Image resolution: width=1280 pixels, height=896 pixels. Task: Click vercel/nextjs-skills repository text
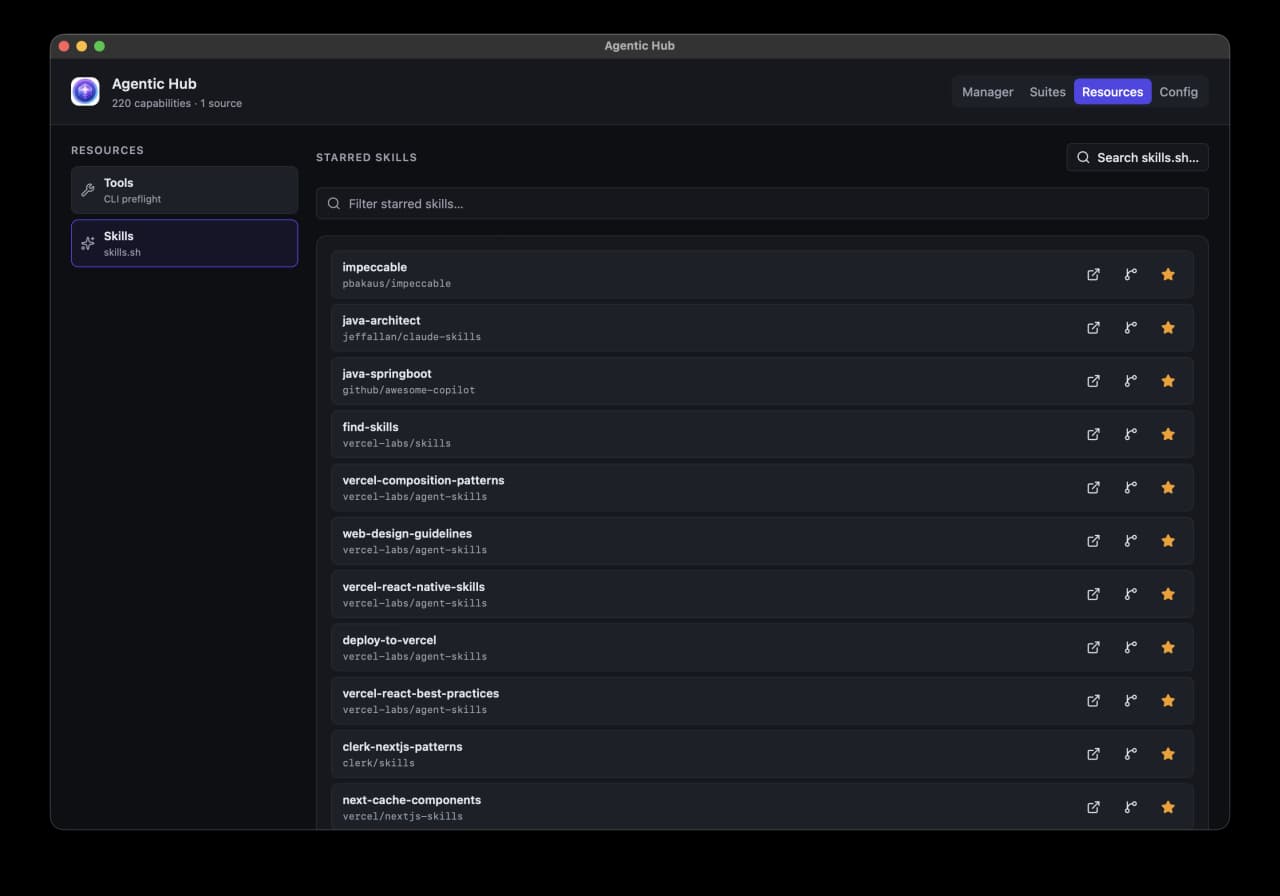(403, 816)
